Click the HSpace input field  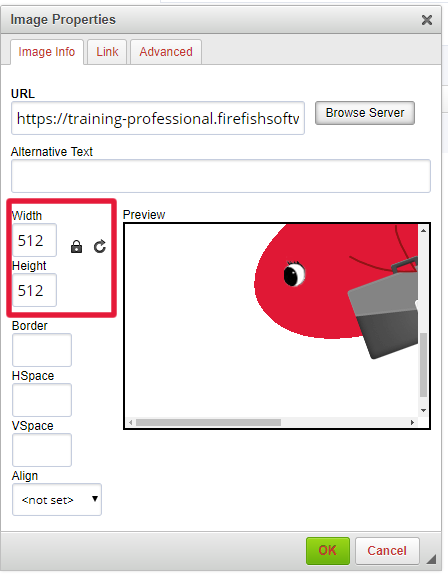42,400
